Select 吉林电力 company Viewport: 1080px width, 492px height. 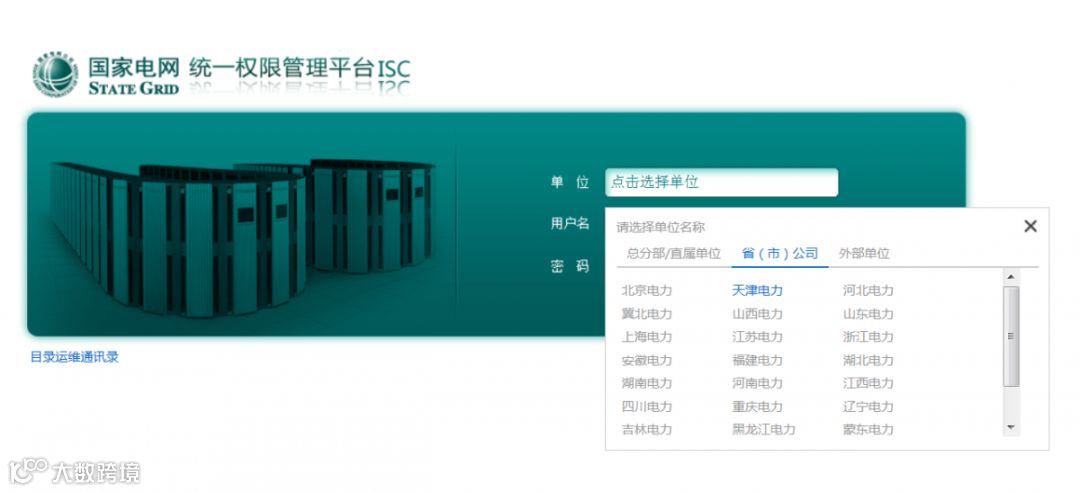click(x=646, y=429)
